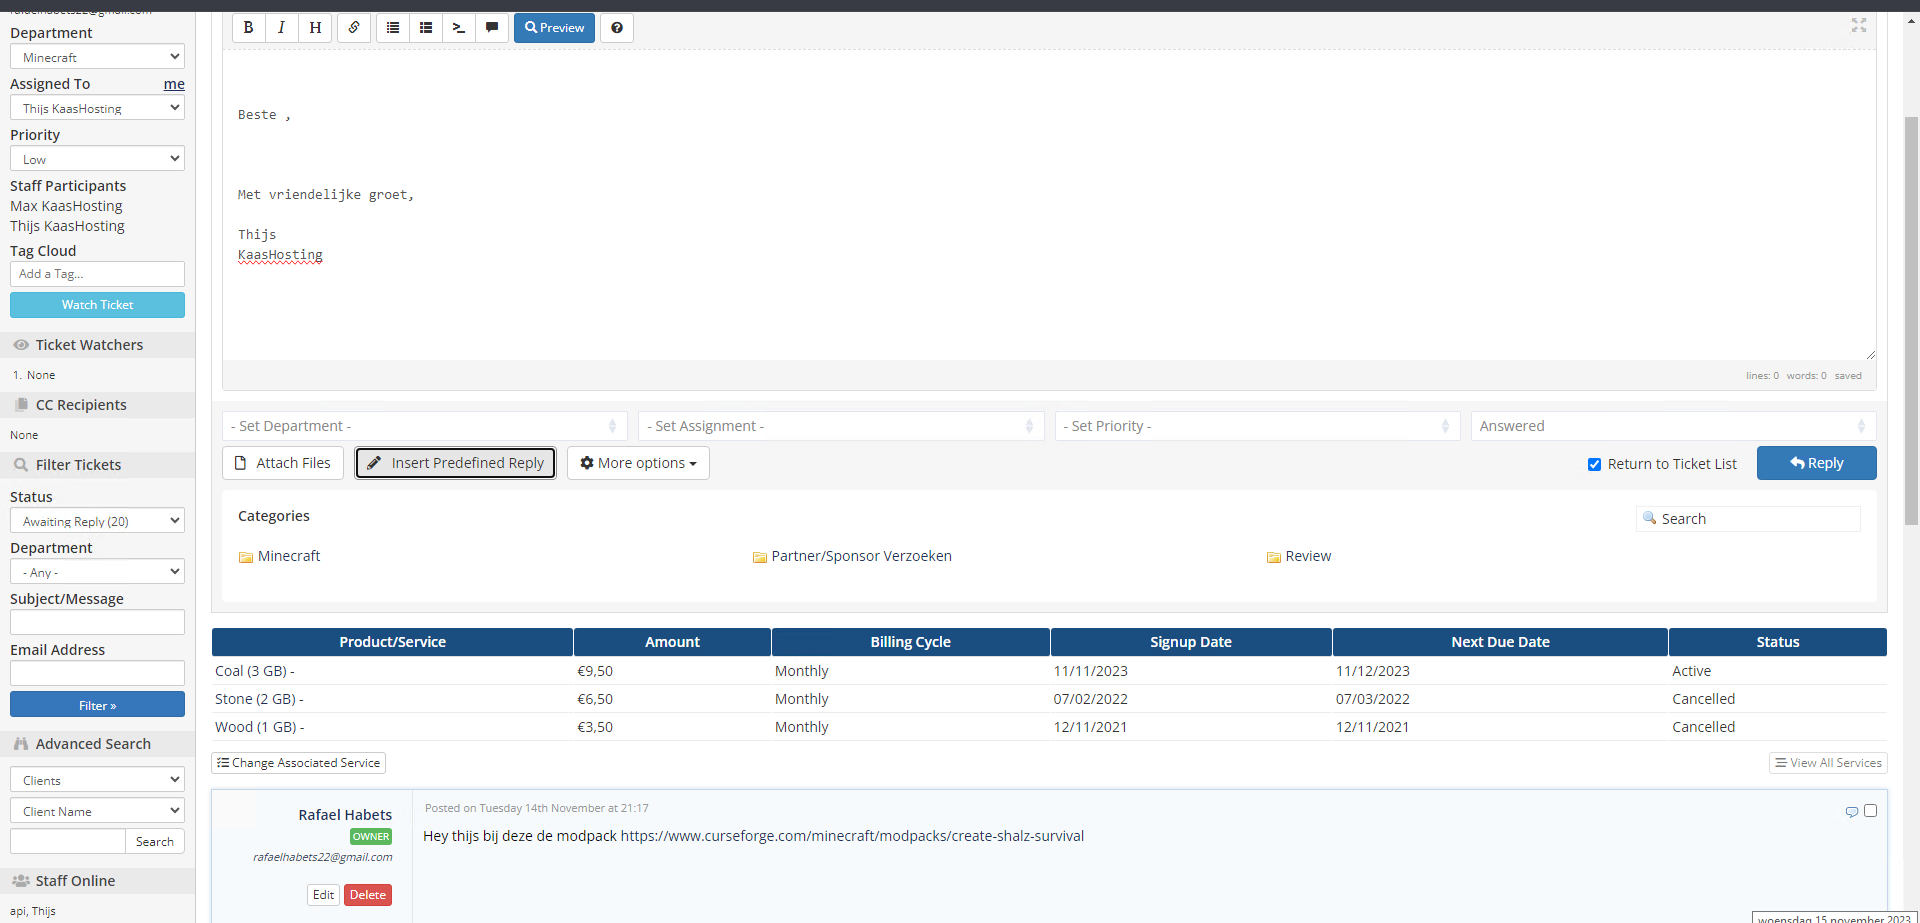The image size is (1920, 923).
Task: Open the markdown help question mark icon
Action: (617, 28)
